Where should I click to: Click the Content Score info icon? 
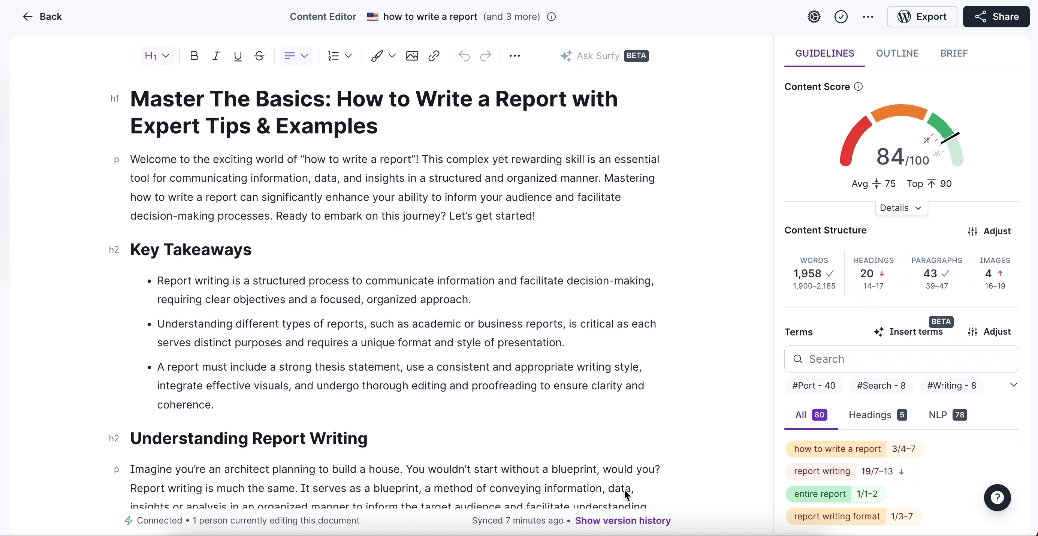[859, 87]
